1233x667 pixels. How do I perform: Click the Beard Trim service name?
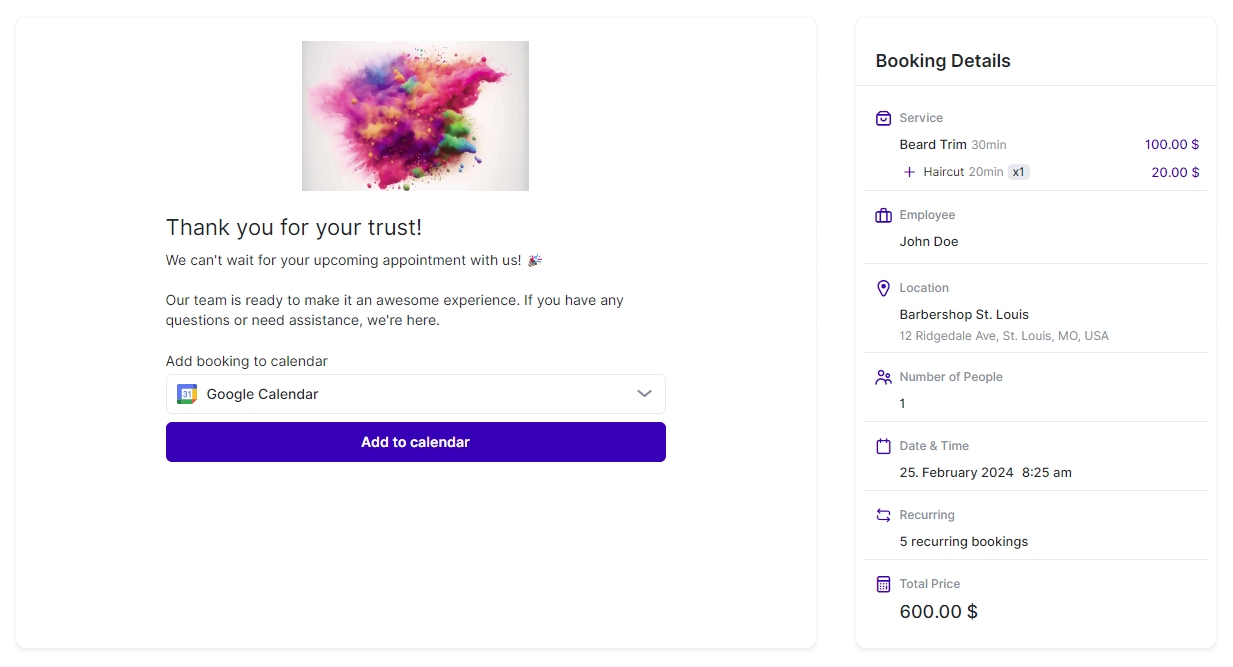[933, 145]
